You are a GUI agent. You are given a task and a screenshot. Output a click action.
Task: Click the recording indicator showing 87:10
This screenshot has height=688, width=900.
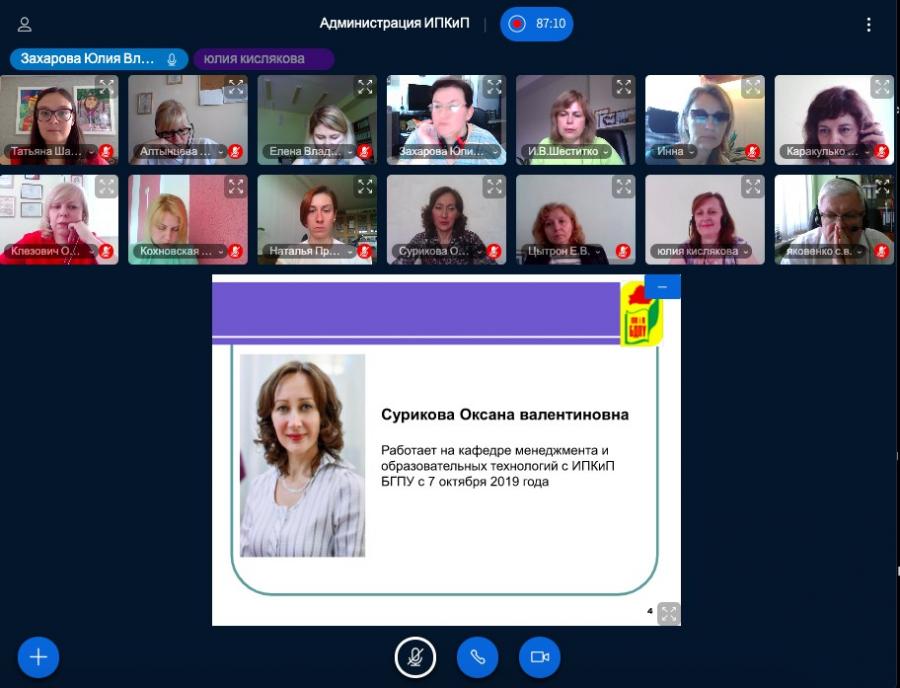pyautogui.click(x=536, y=24)
